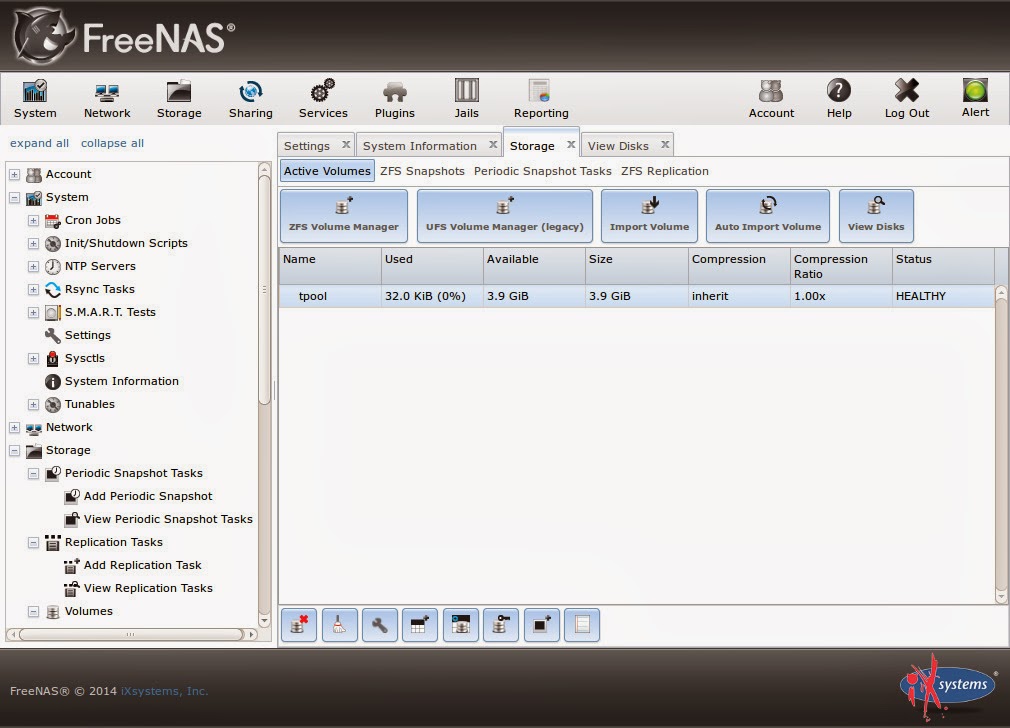The image size is (1010, 728).
Task: Open the Help question mark icon
Action: coord(839,99)
